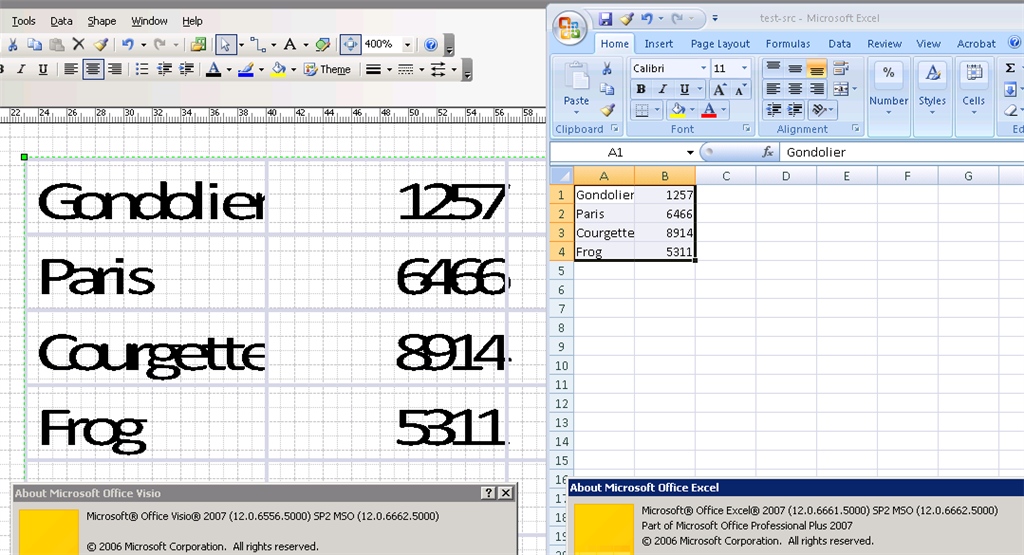
Task: Click Decrease Indent in Visio formatting toolbar
Action: tap(165, 69)
